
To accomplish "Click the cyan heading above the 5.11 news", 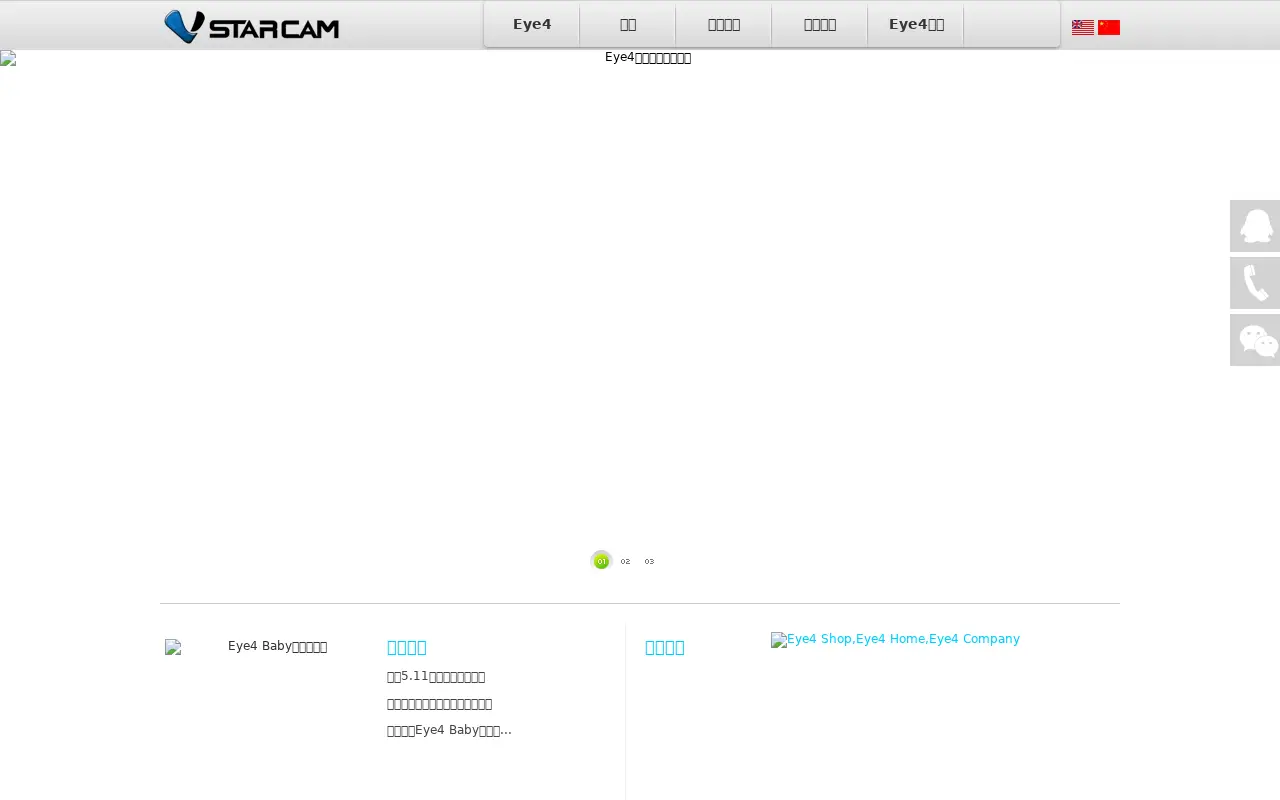I will [x=407, y=647].
